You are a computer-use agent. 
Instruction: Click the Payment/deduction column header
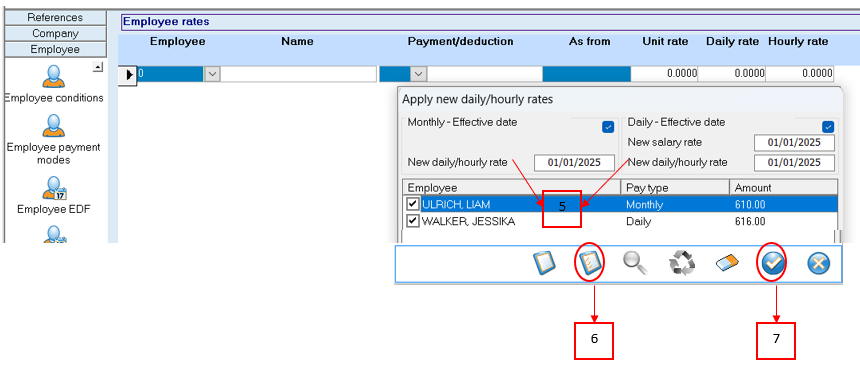tap(460, 42)
